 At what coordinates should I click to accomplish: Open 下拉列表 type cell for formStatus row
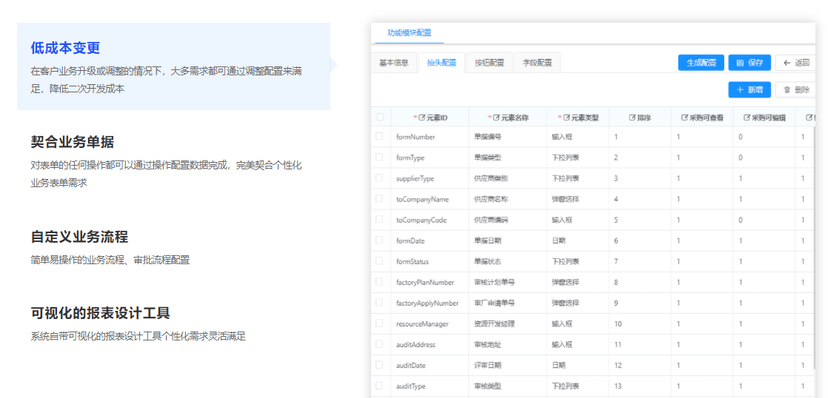[x=578, y=261]
